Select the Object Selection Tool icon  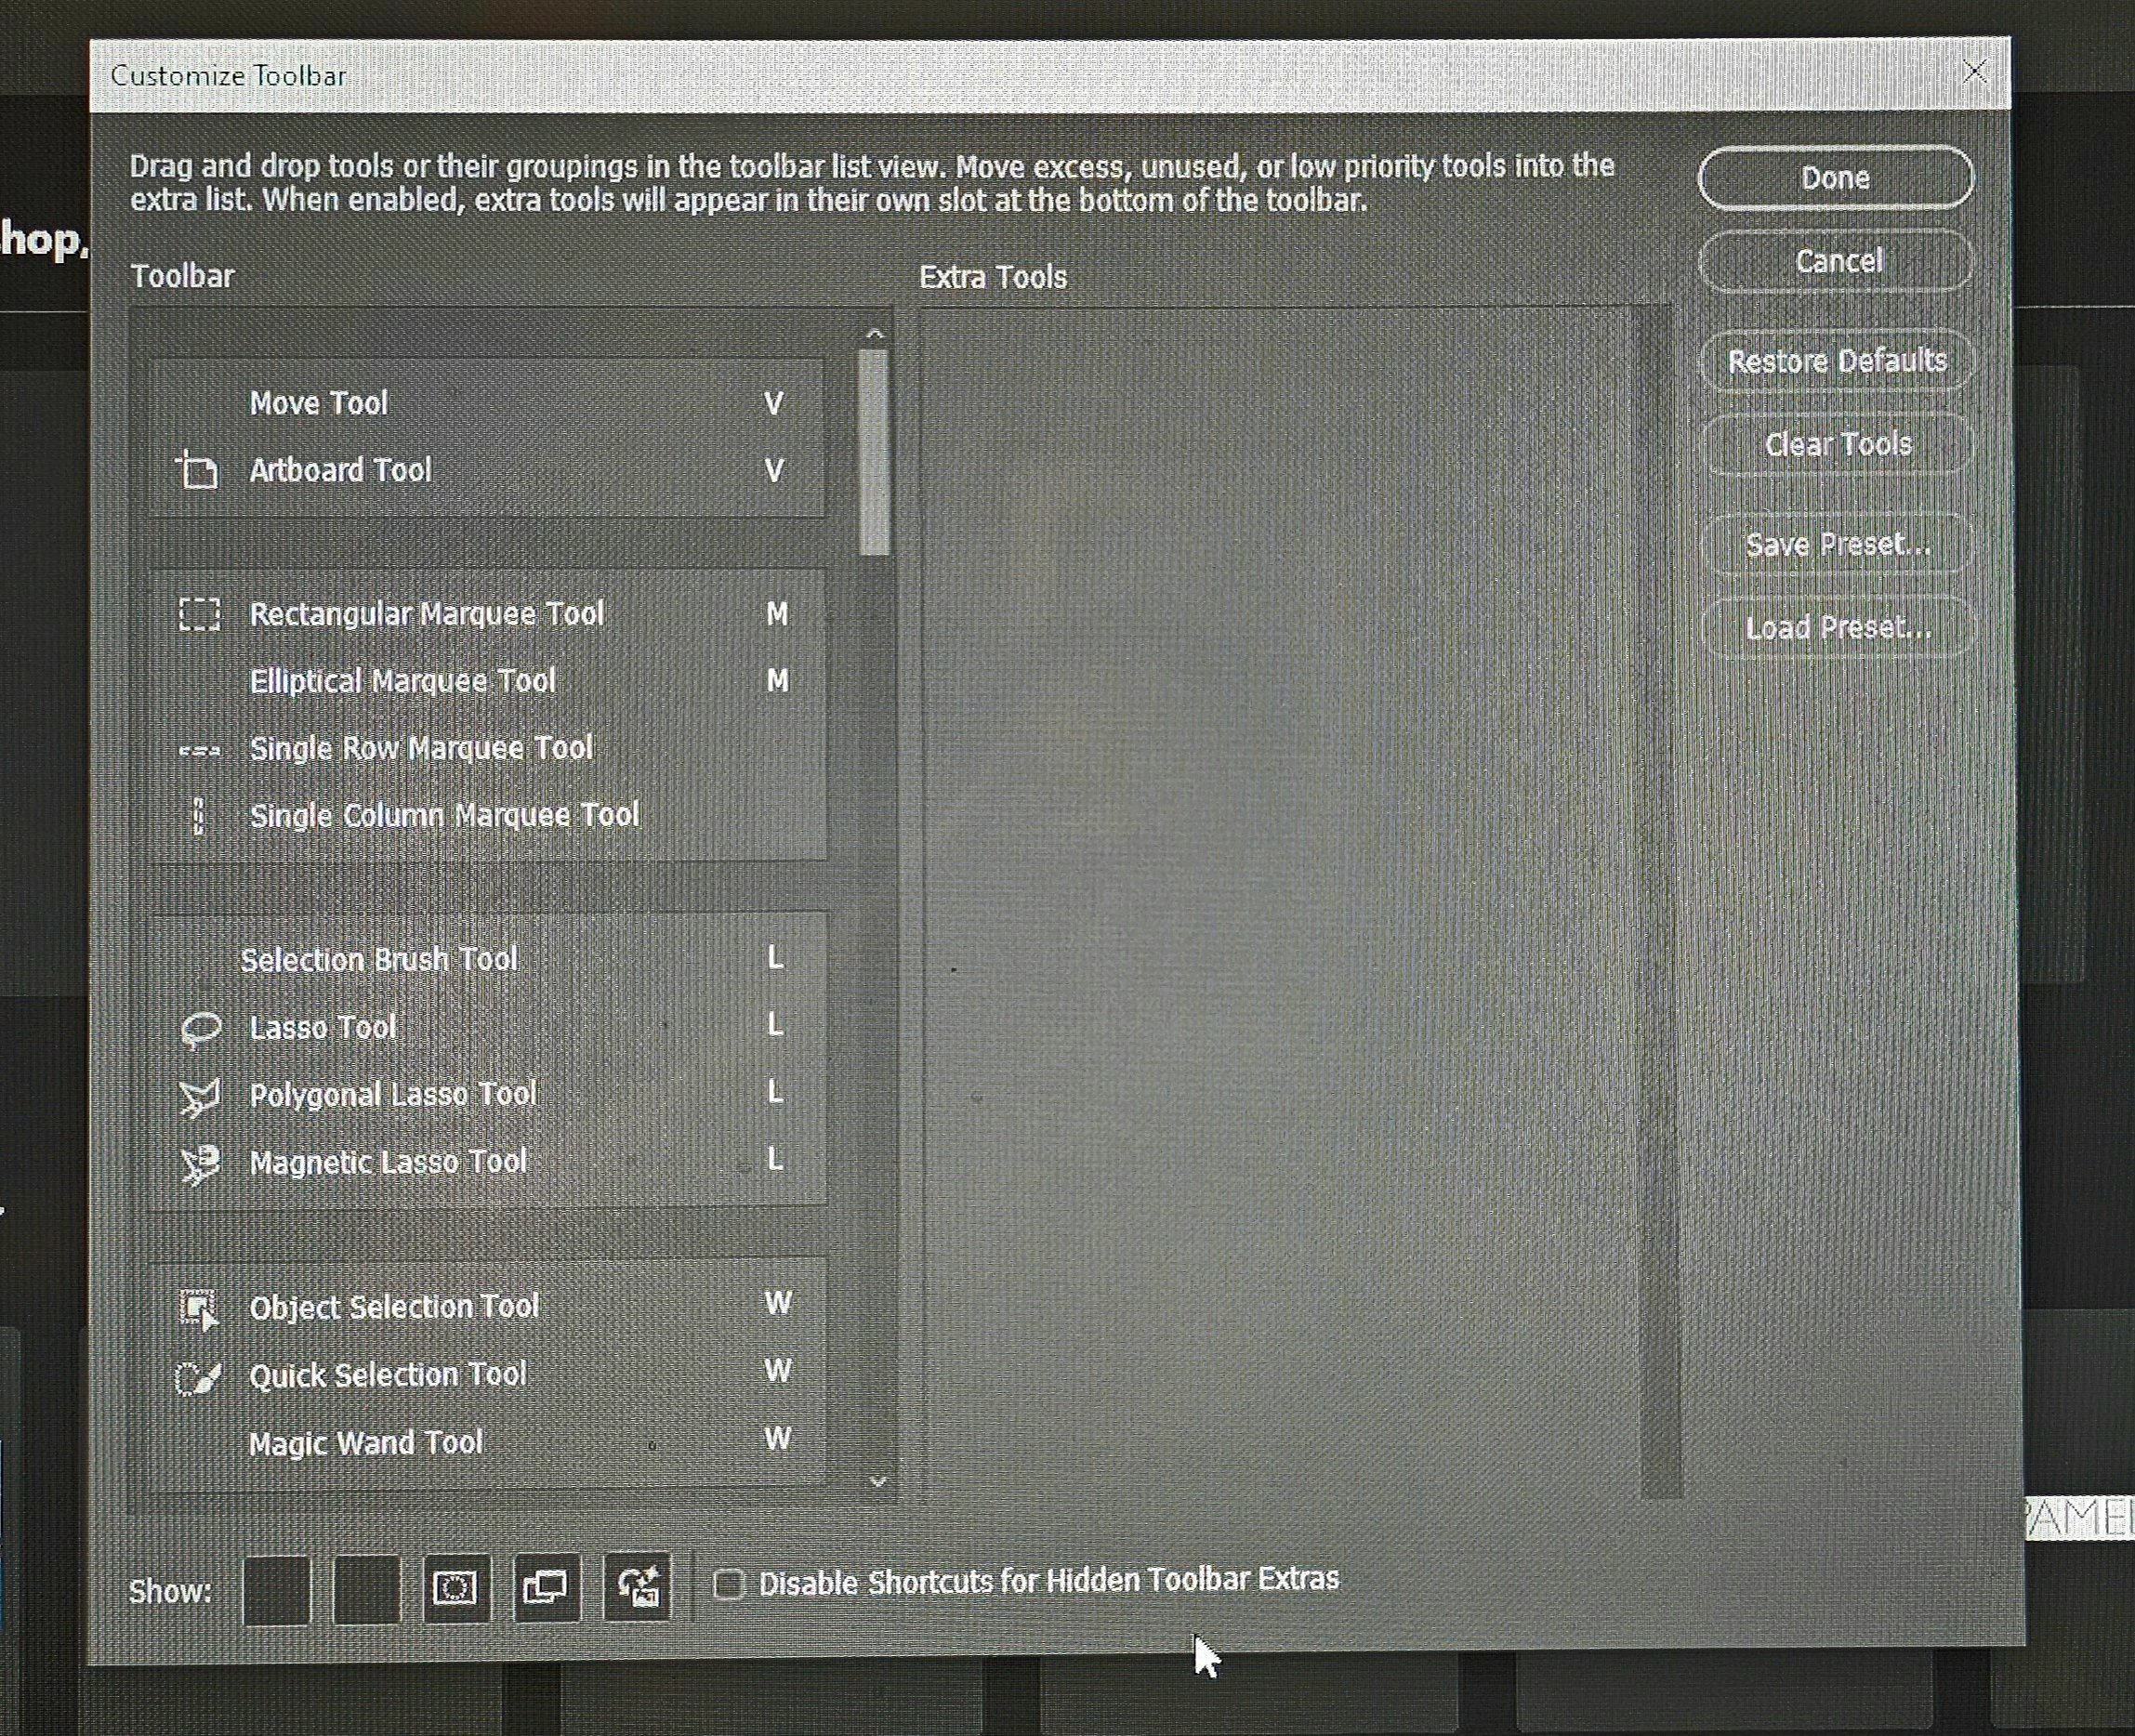click(x=198, y=1308)
